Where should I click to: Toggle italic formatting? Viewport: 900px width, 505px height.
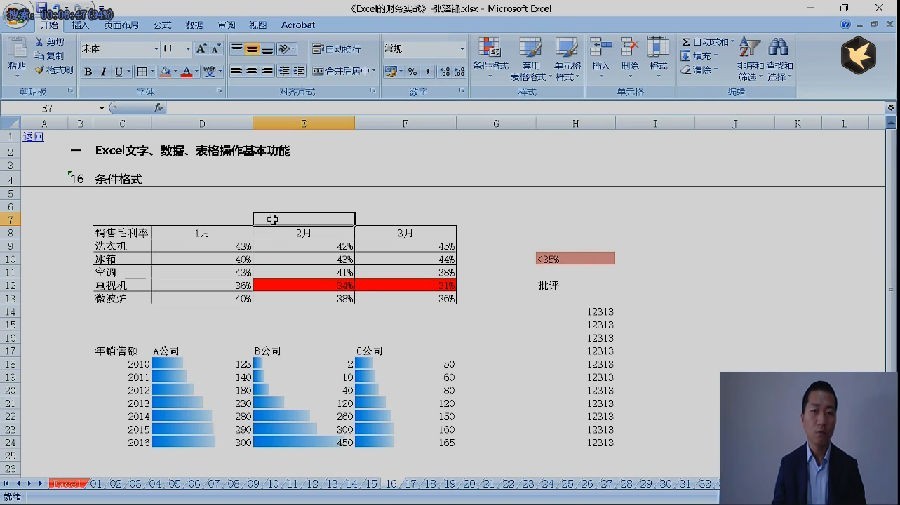[x=103, y=72]
